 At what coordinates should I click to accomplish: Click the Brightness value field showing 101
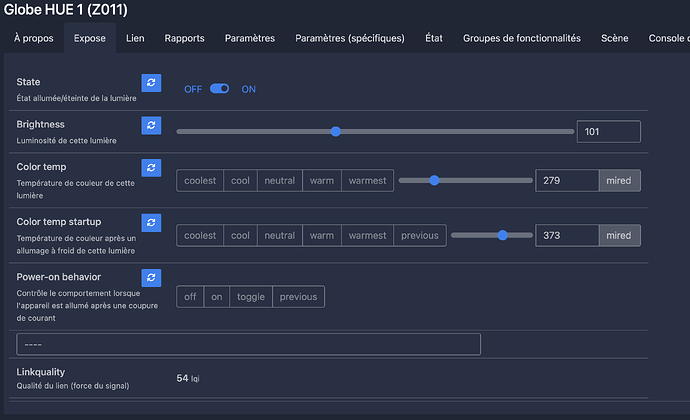point(609,132)
